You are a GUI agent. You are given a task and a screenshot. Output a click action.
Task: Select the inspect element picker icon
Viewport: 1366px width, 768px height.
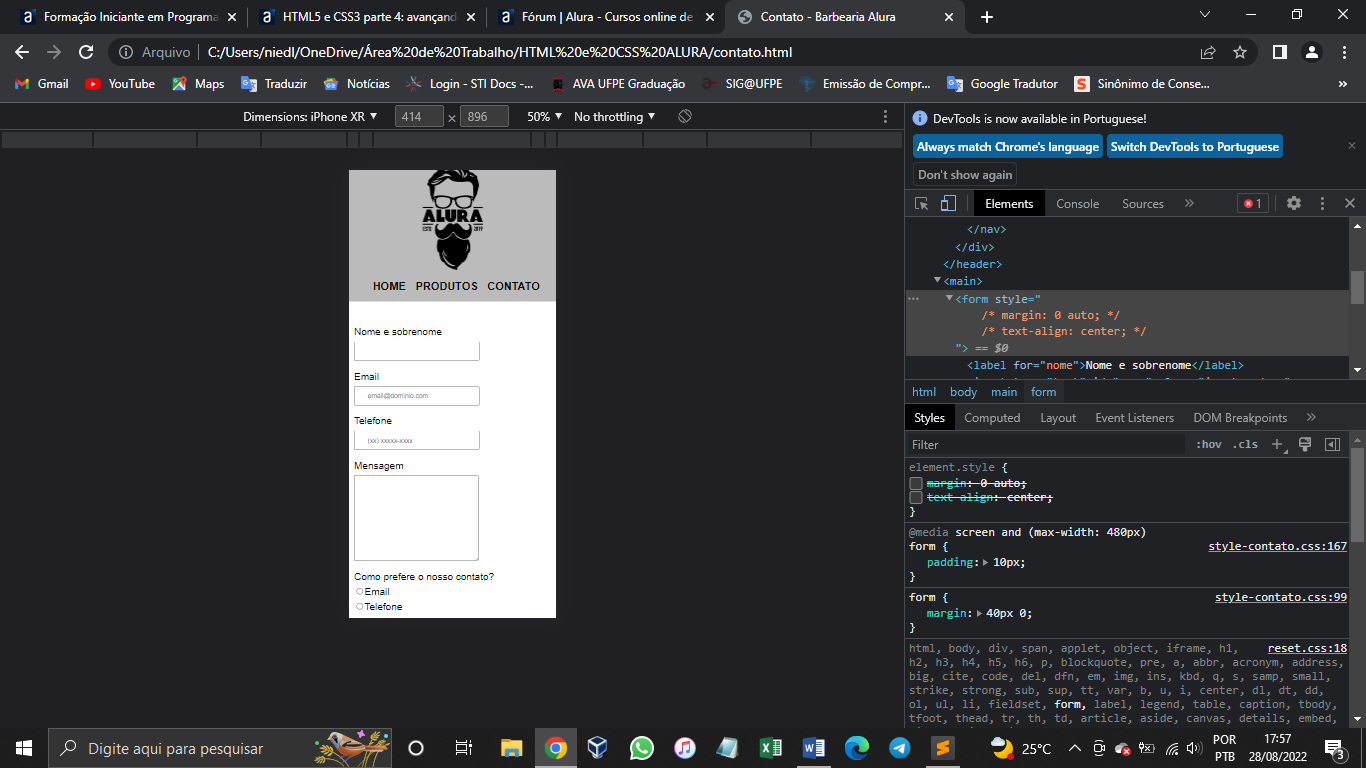pos(922,203)
